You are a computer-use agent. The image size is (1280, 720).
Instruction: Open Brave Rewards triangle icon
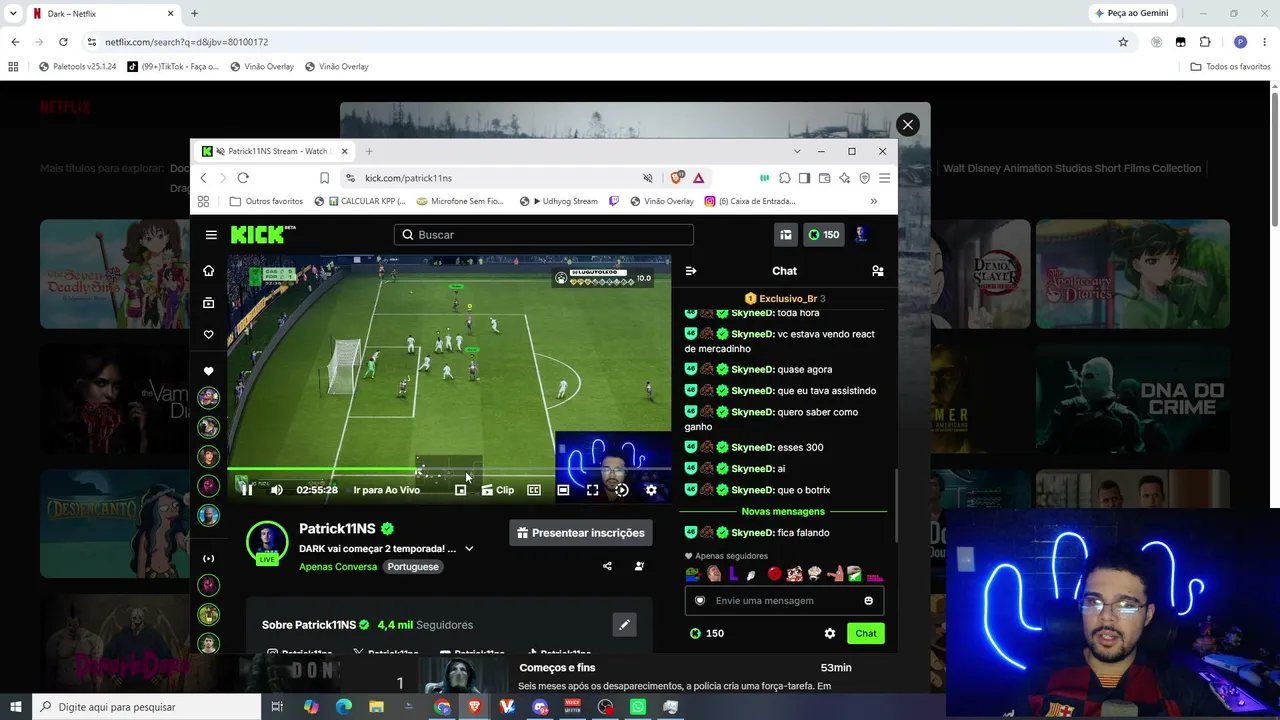tap(698, 178)
